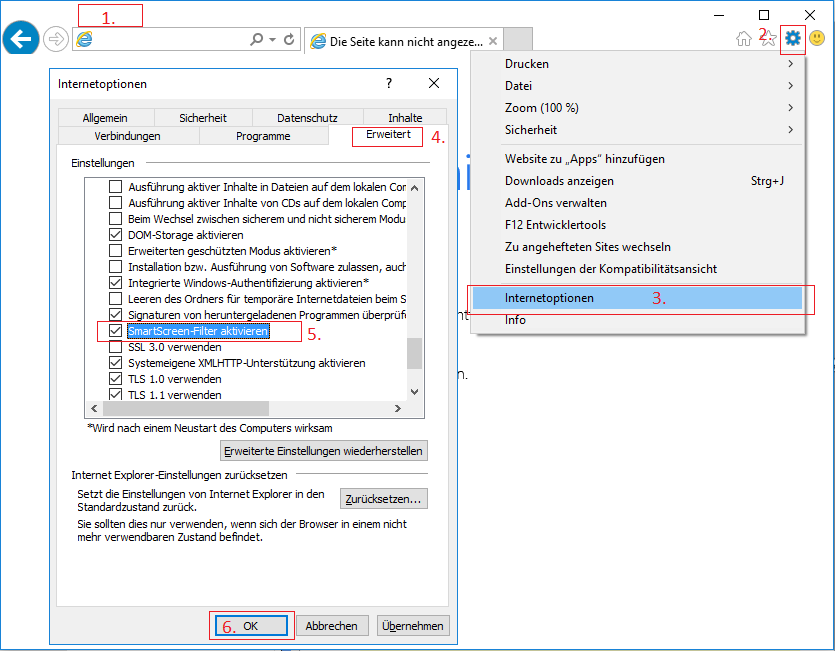Switch to the Inhalte tab
835x651 pixels.
click(405, 118)
